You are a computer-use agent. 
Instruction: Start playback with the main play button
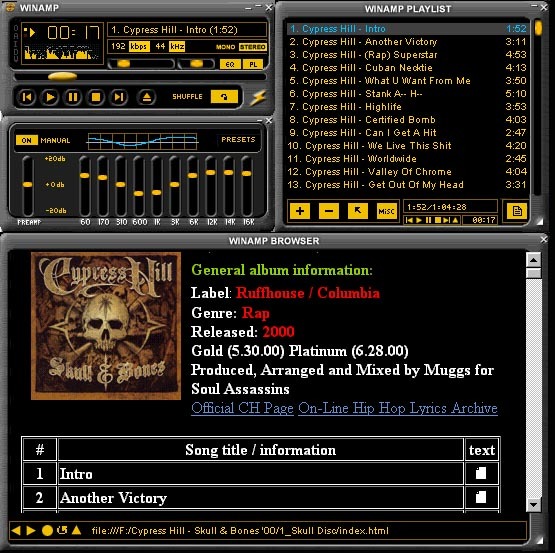click(x=50, y=97)
